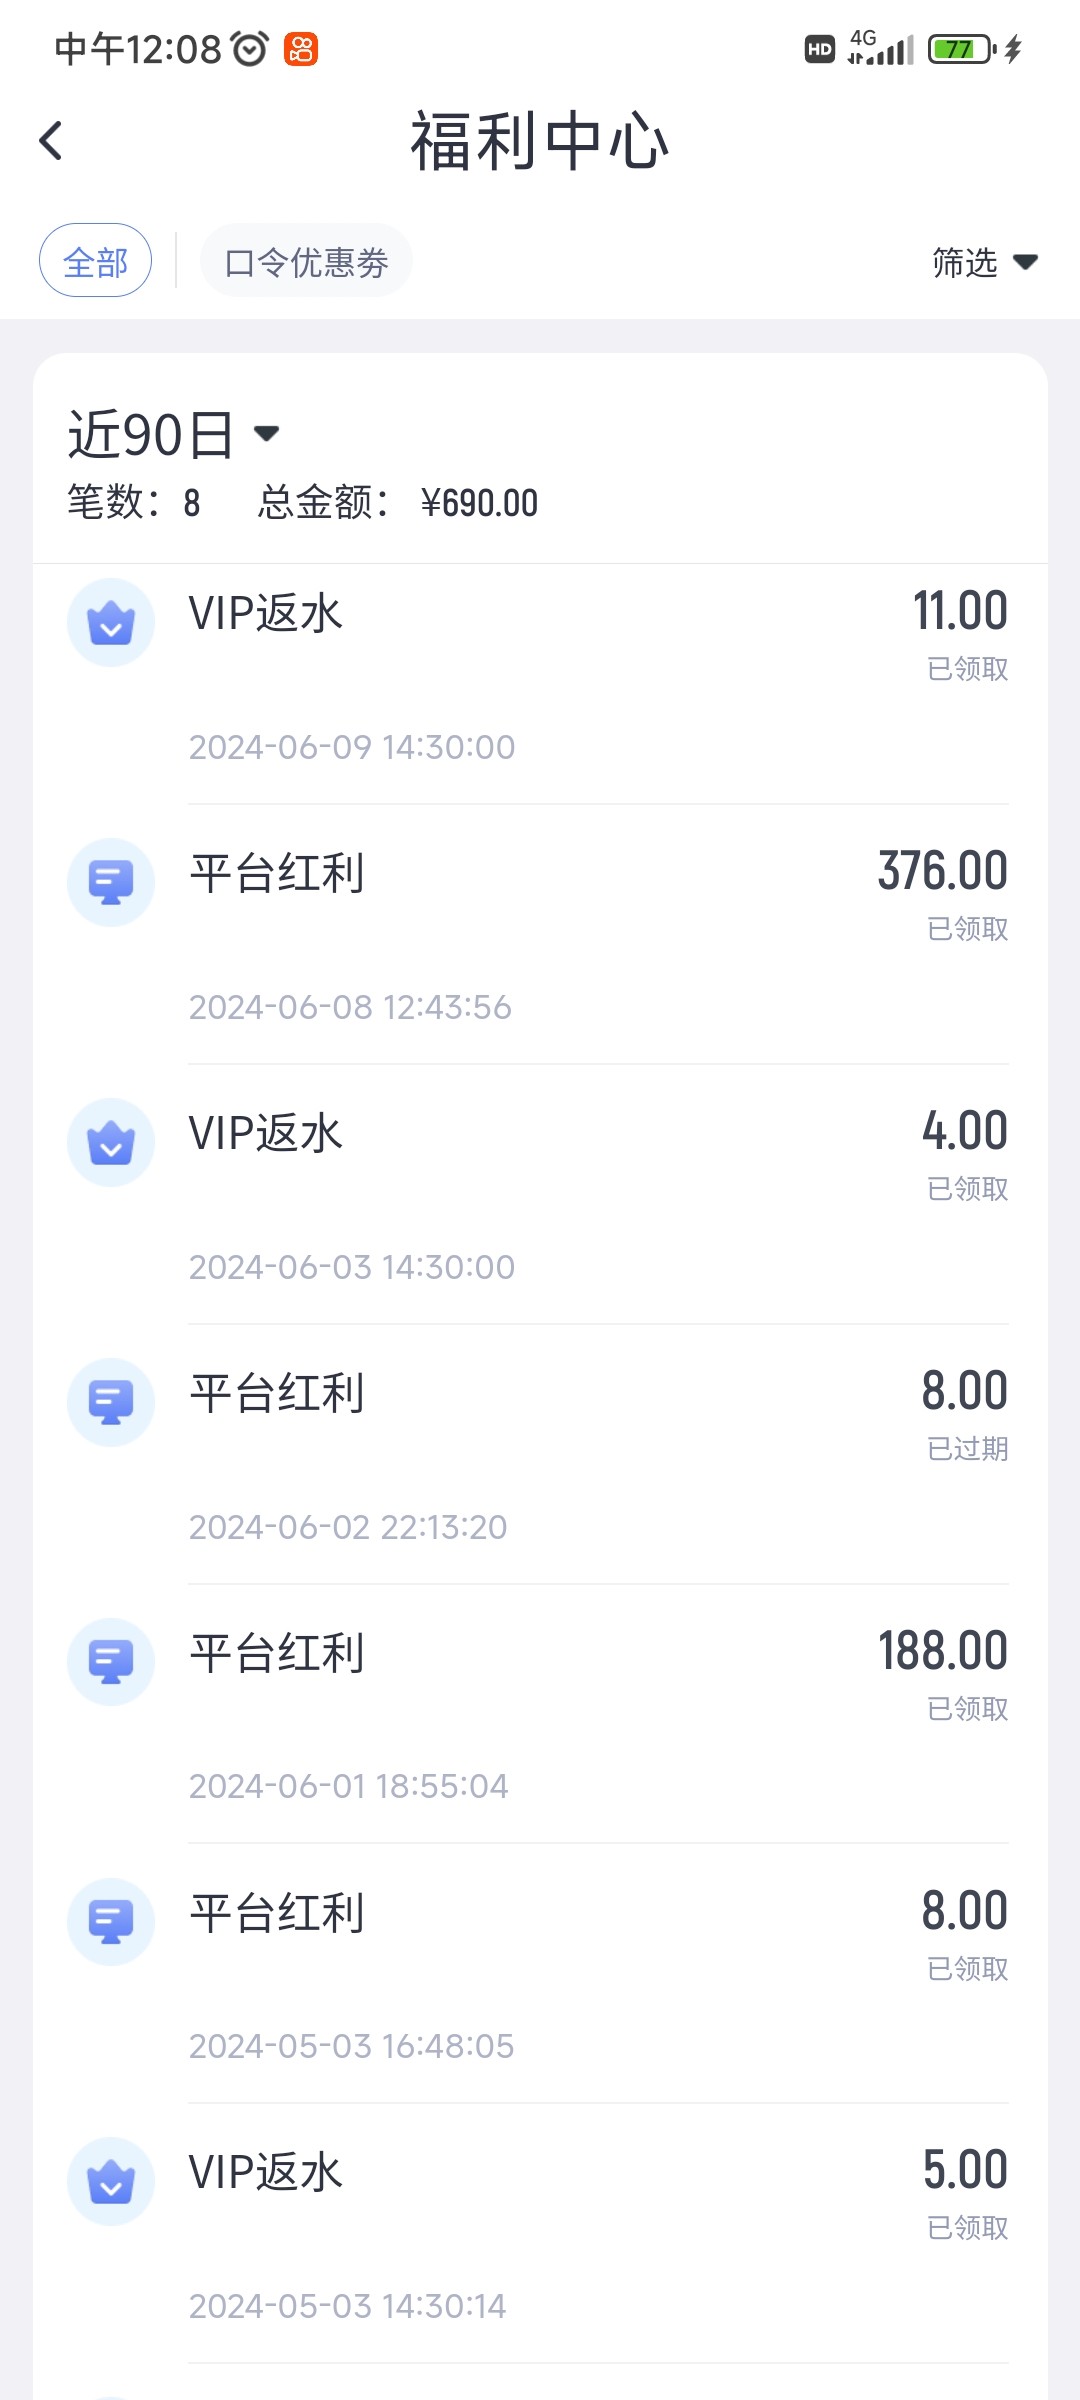The width and height of the screenshot is (1080, 2400).
Task: Tap monitor icon of 376.00 平台红利 entry
Action: [x=111, y=882]
